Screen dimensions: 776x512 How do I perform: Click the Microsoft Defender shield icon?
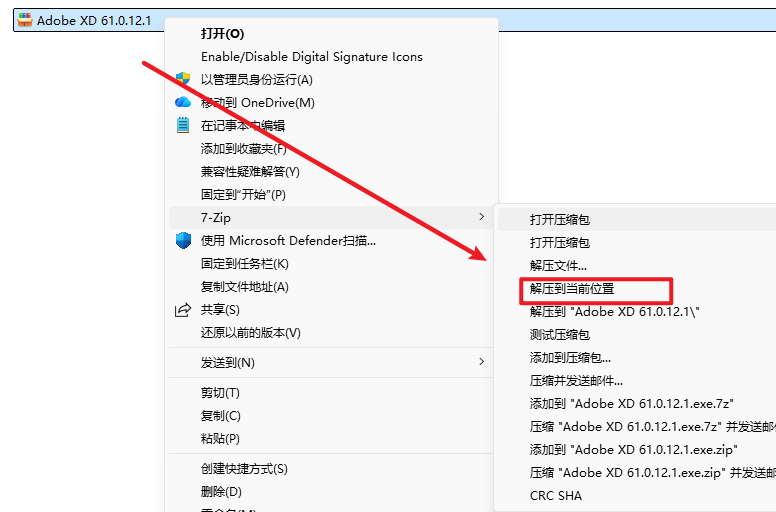pyautogui.click(x=183, y=240)
